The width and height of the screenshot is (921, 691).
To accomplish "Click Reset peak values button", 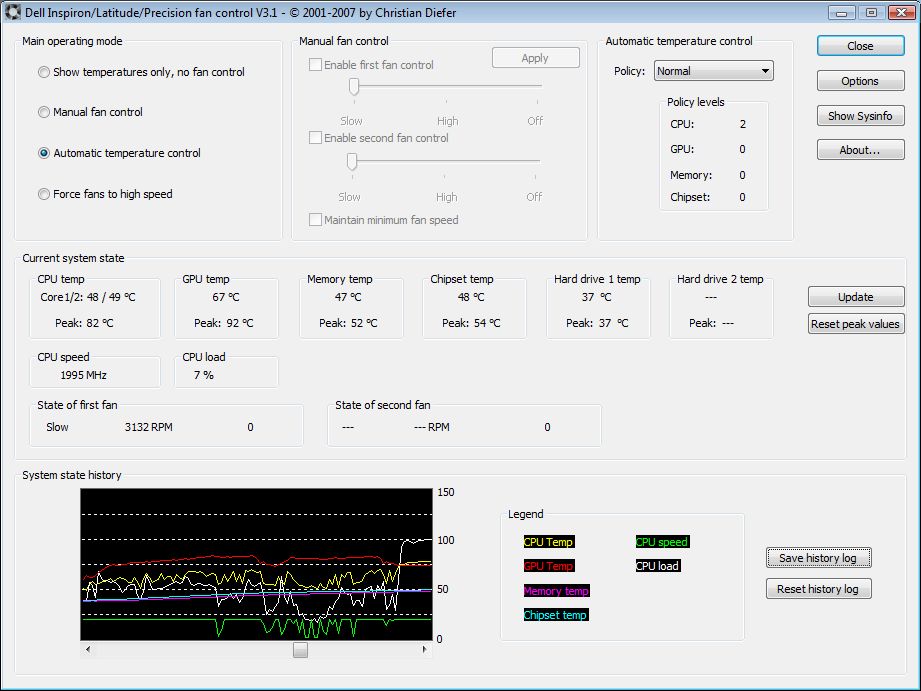I will pyautogui.click(x=856, y=324).
